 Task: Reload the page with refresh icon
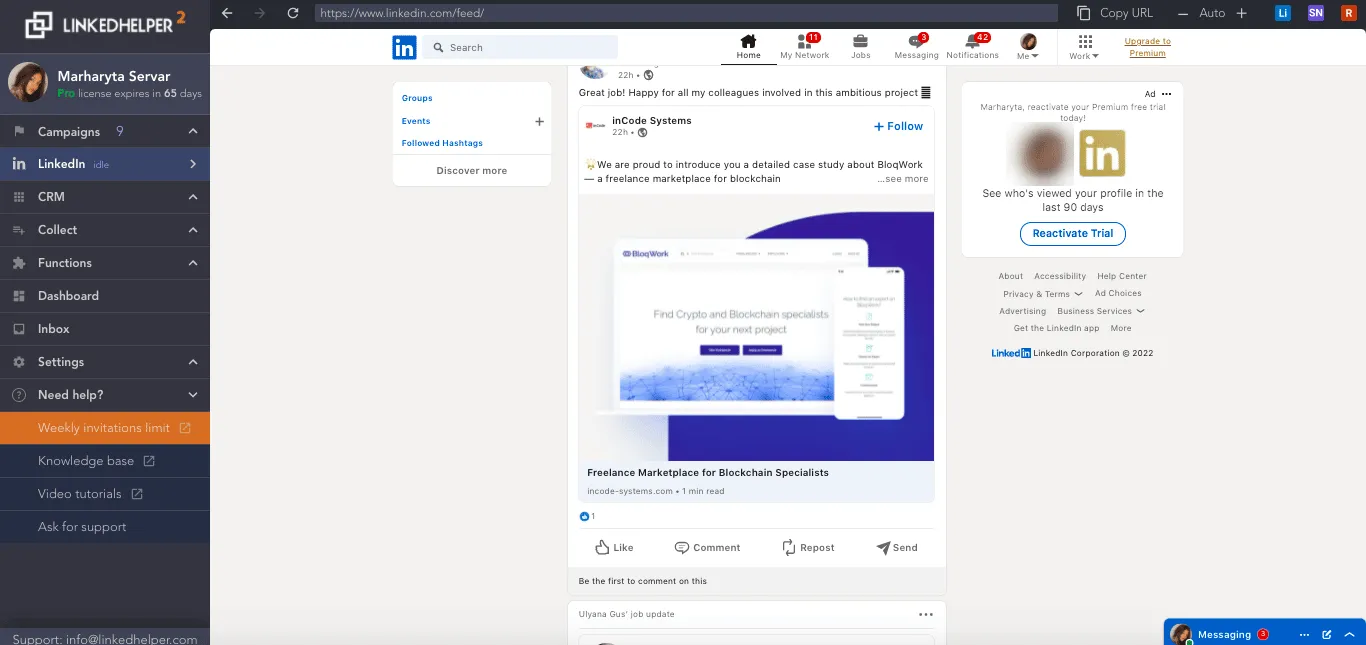click(x=292, y=13)
